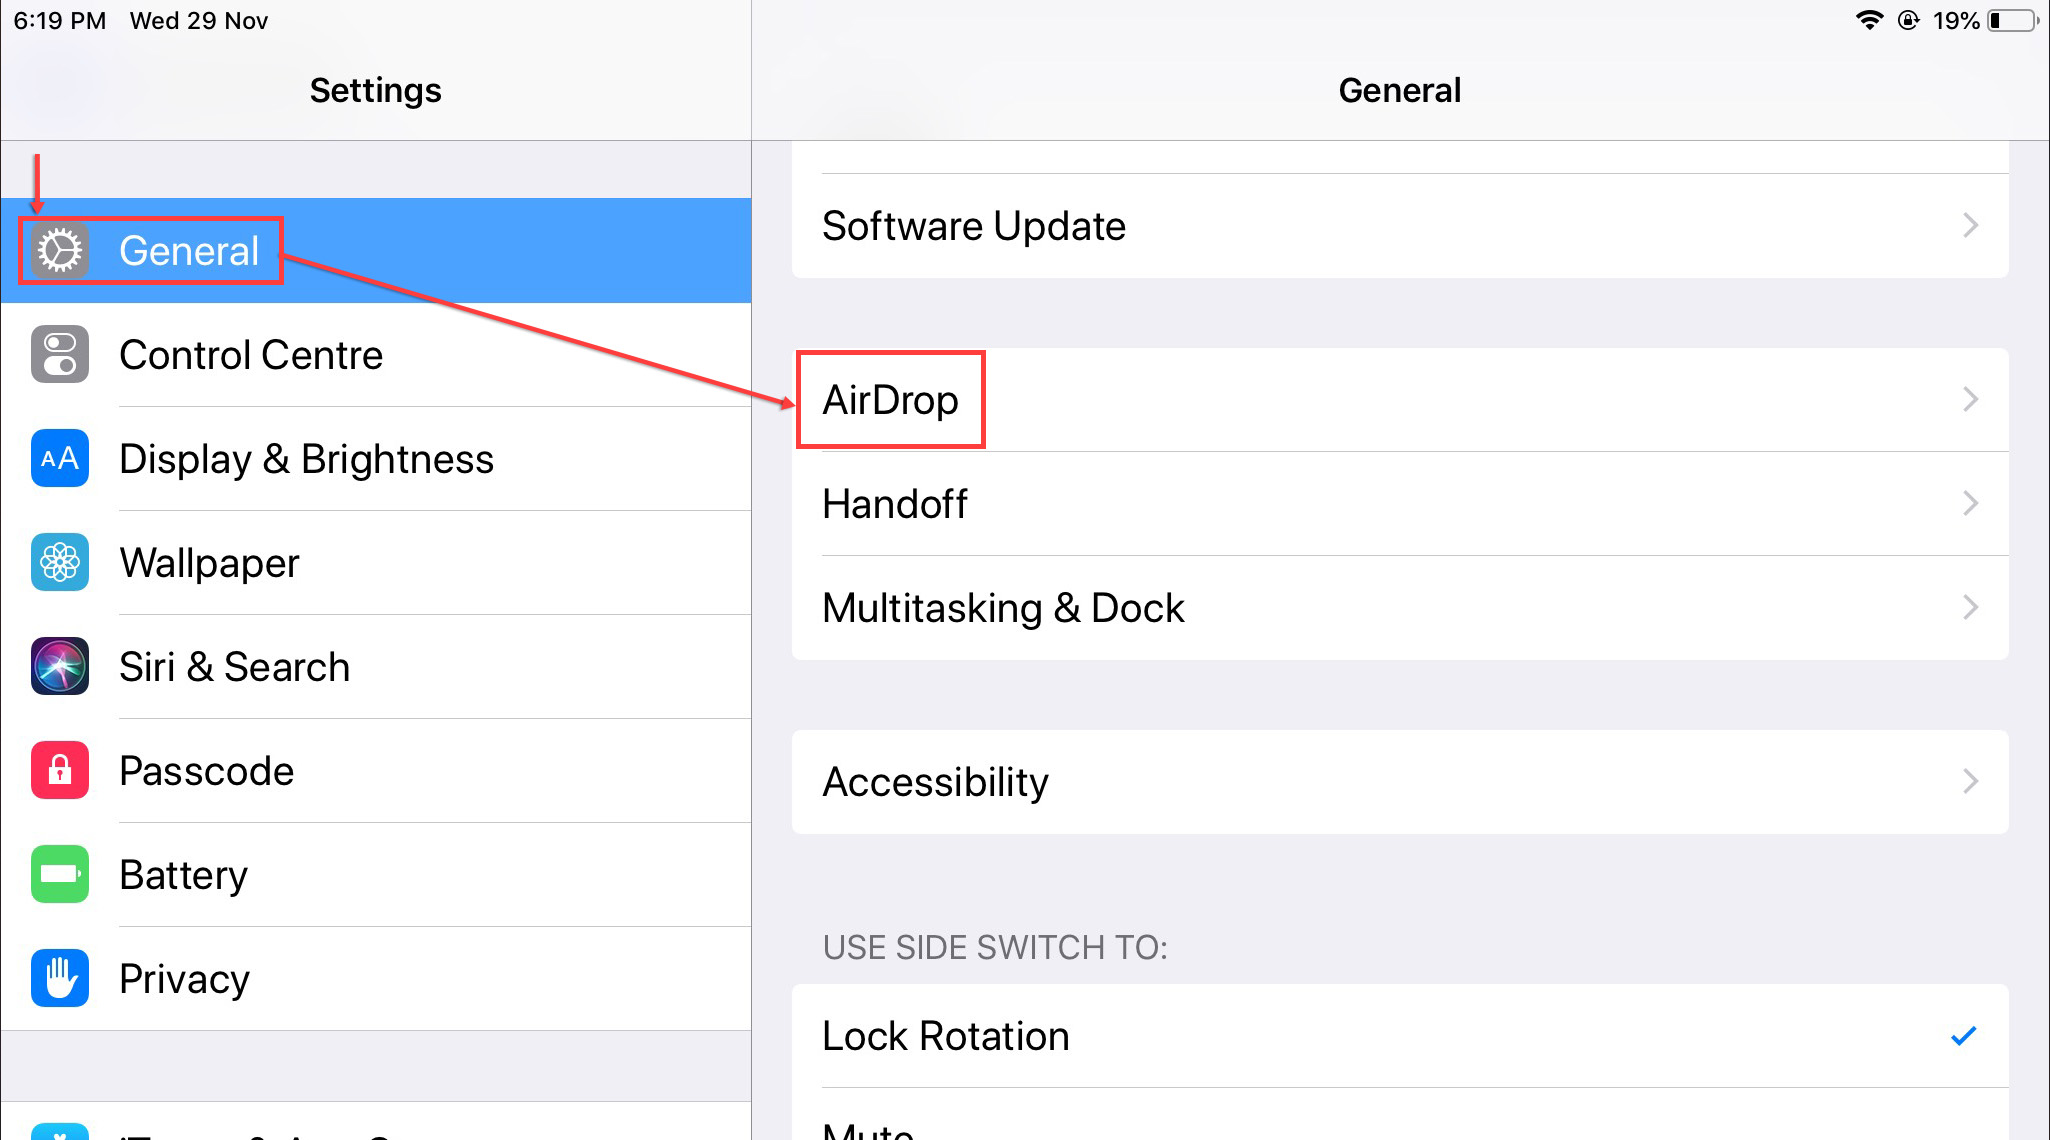
Task: Tap the Wallpaper flower icon
Action: (x=60, y=562)
